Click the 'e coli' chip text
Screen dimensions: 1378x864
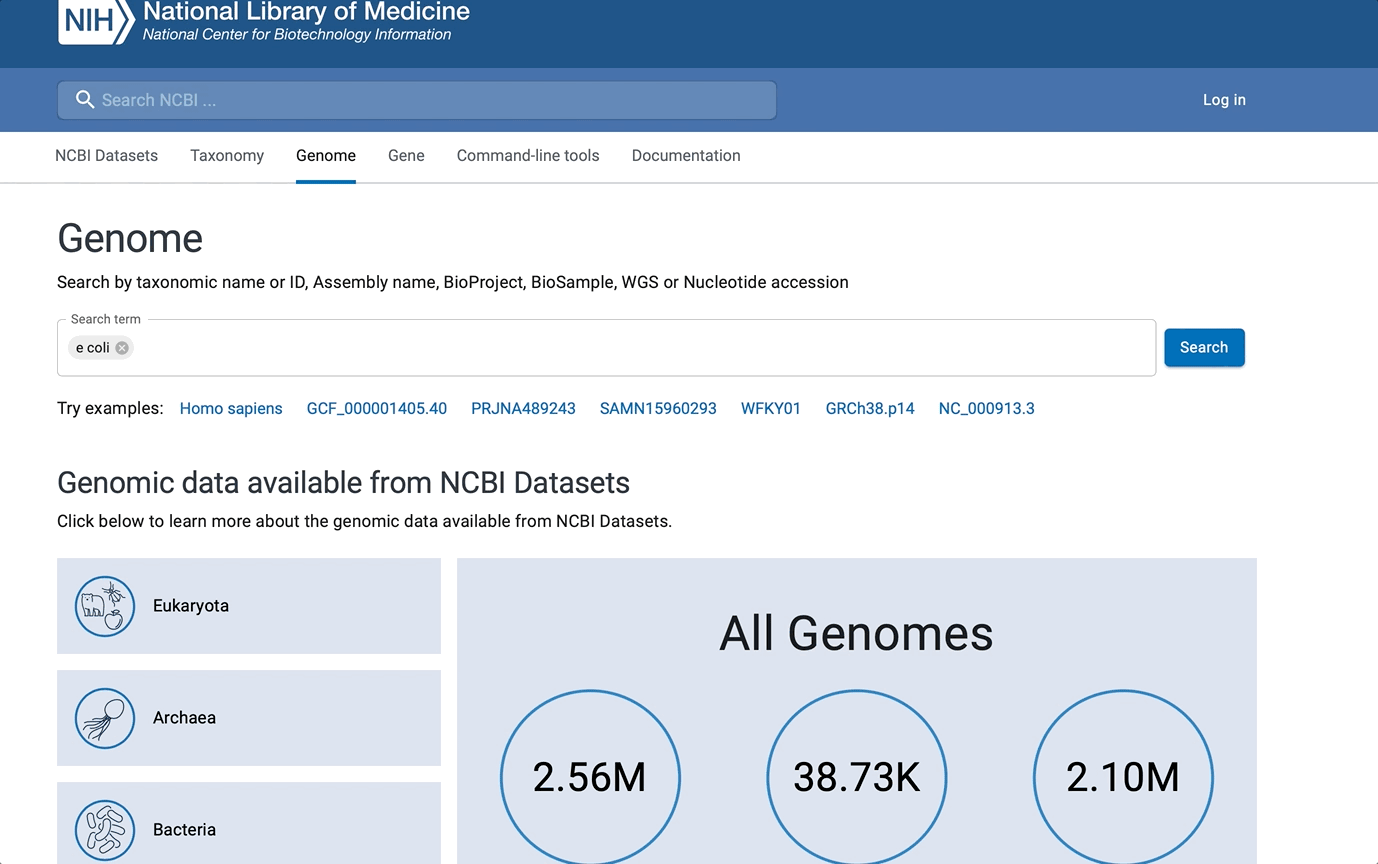coord(93,348)
